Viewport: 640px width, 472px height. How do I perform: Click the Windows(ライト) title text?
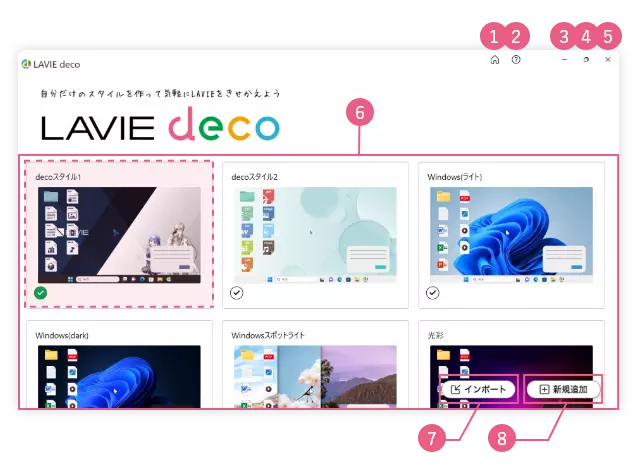coord(455,177)
